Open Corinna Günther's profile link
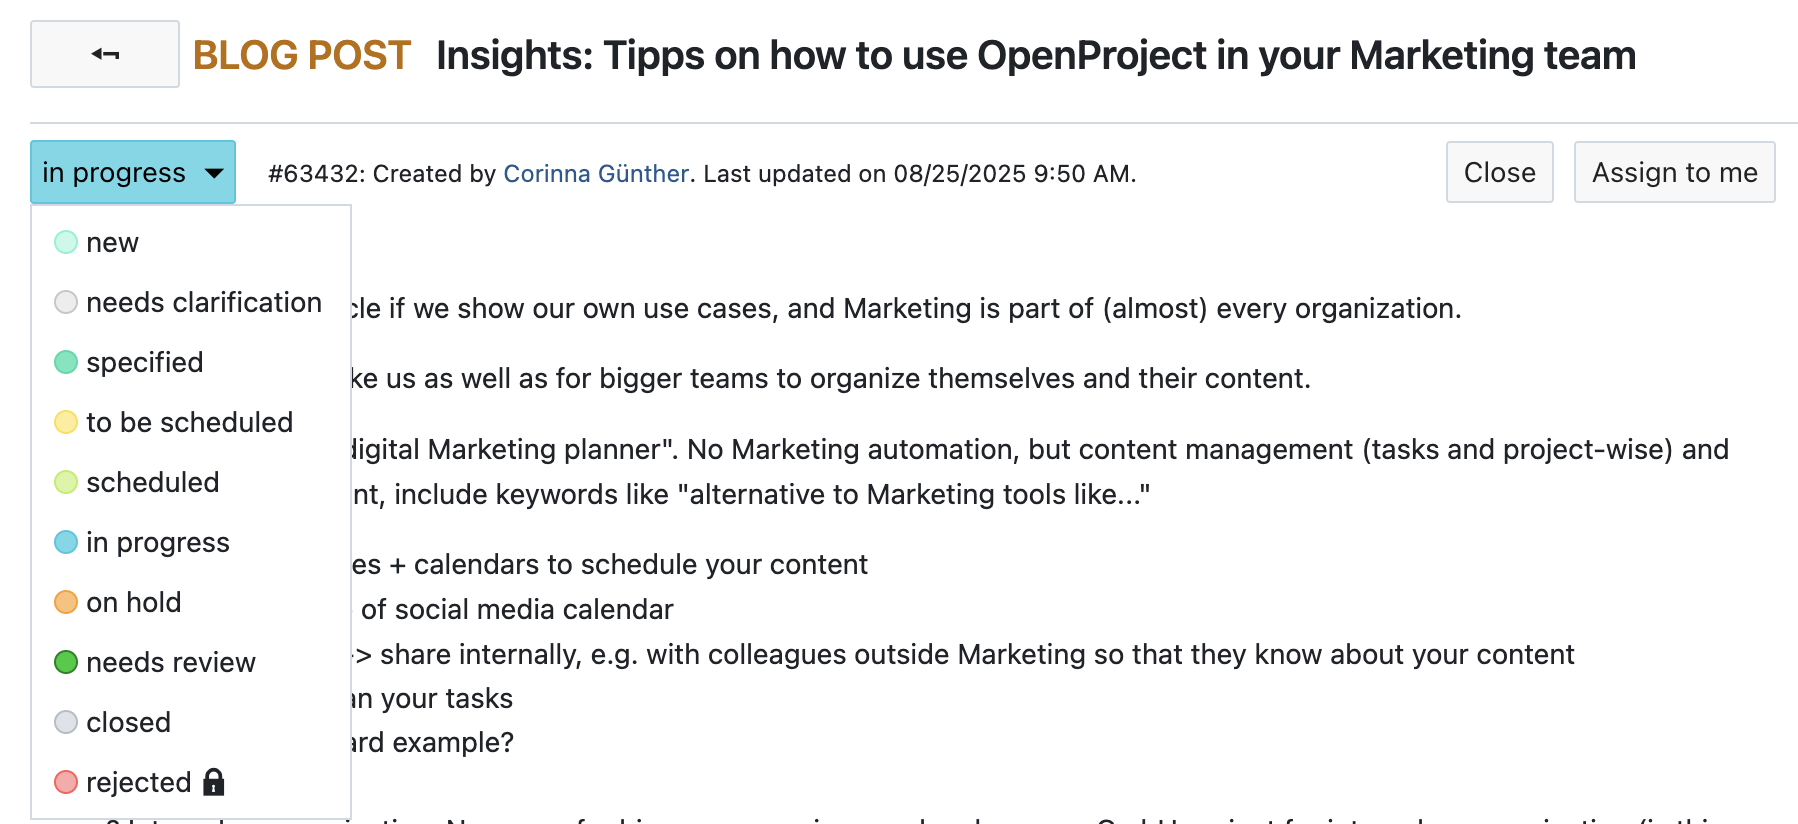Screen dimensions: 1798x824 pyautogui.click(x=596, y=173)
